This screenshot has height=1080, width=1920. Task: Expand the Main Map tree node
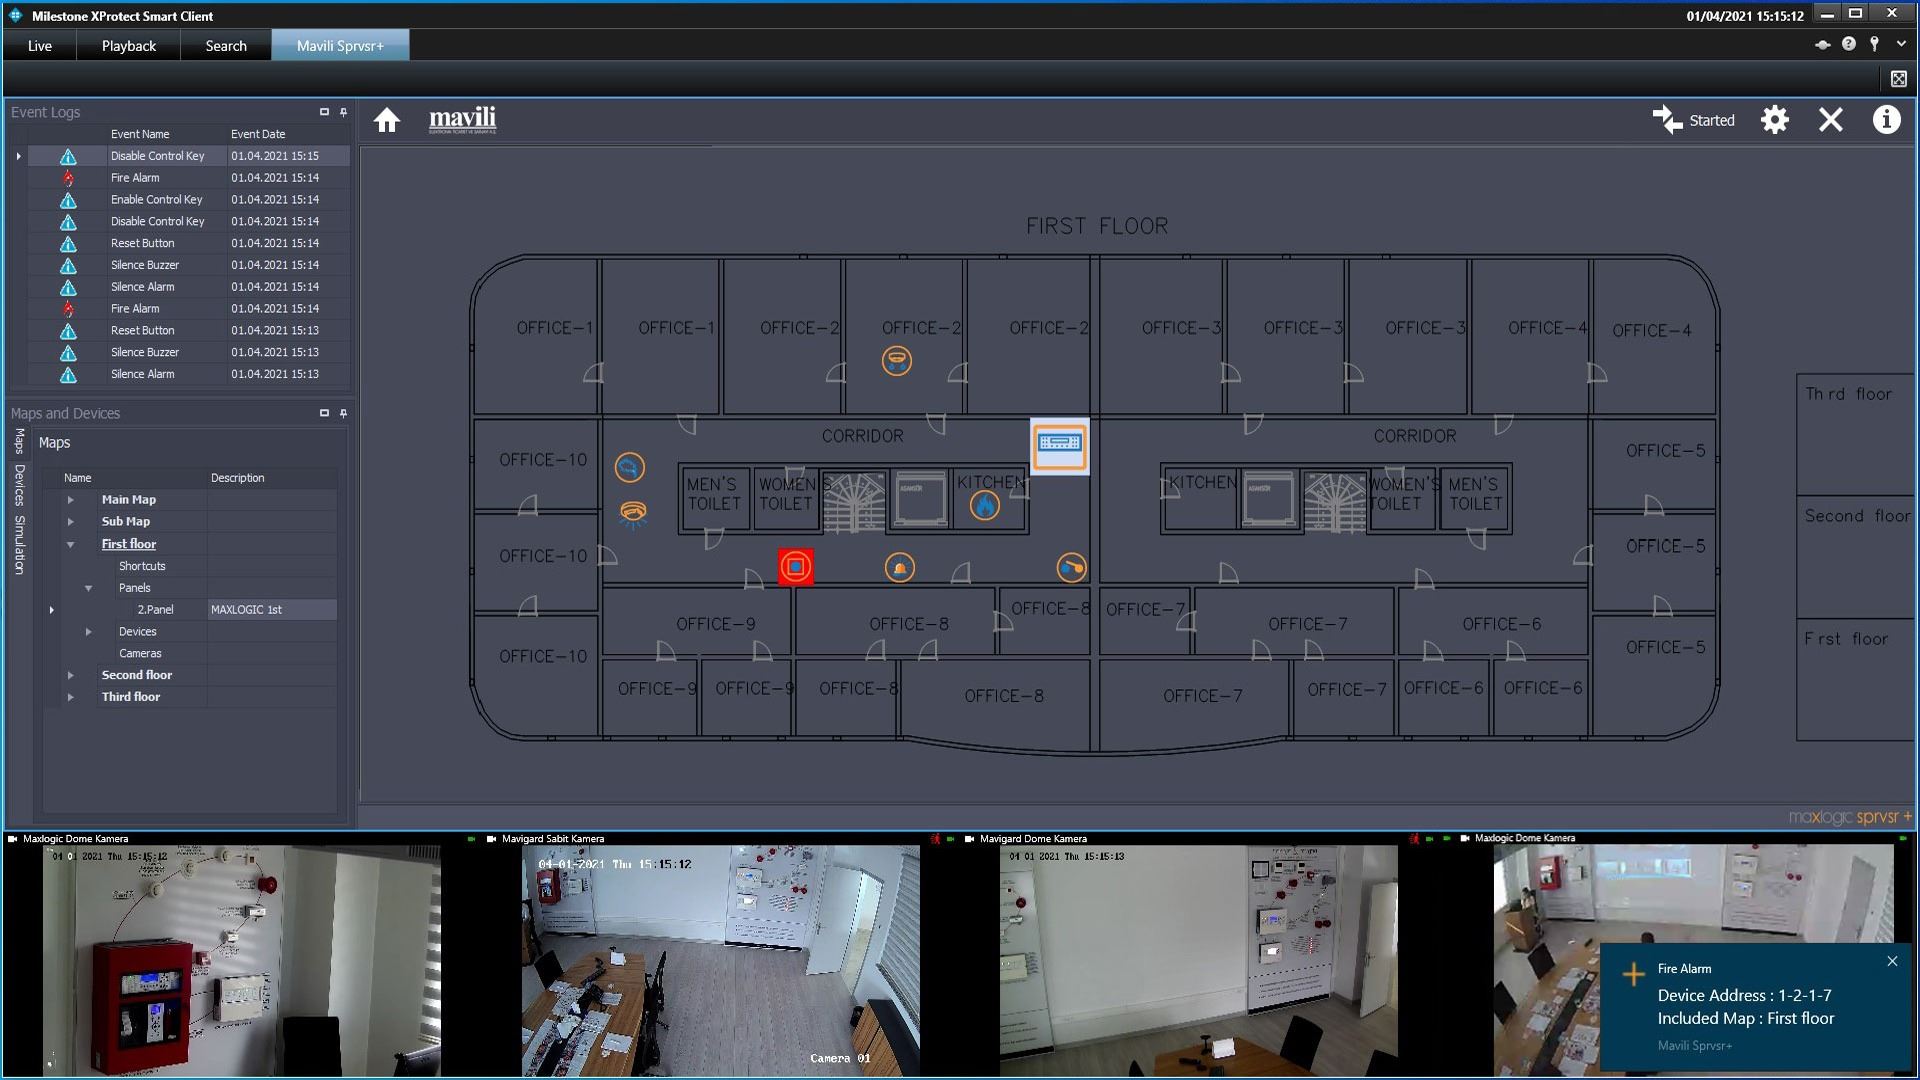70,500
